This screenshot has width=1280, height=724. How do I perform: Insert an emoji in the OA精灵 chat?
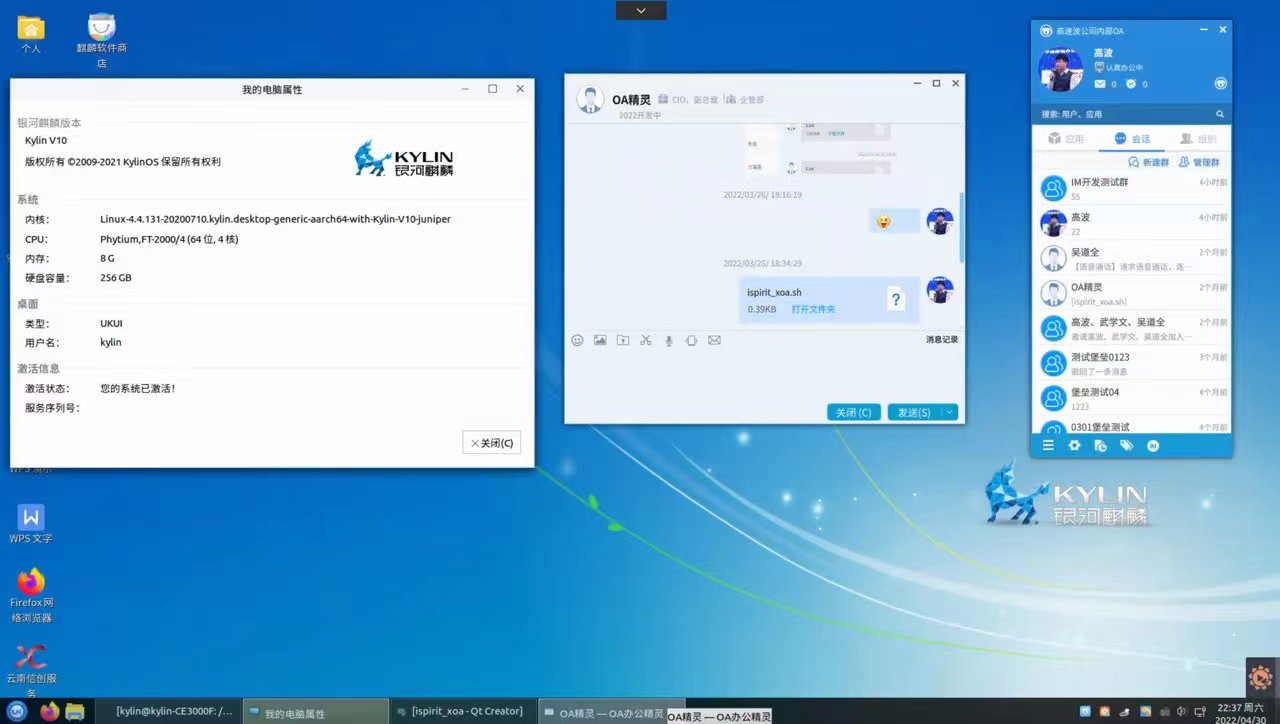coord(577,340)
